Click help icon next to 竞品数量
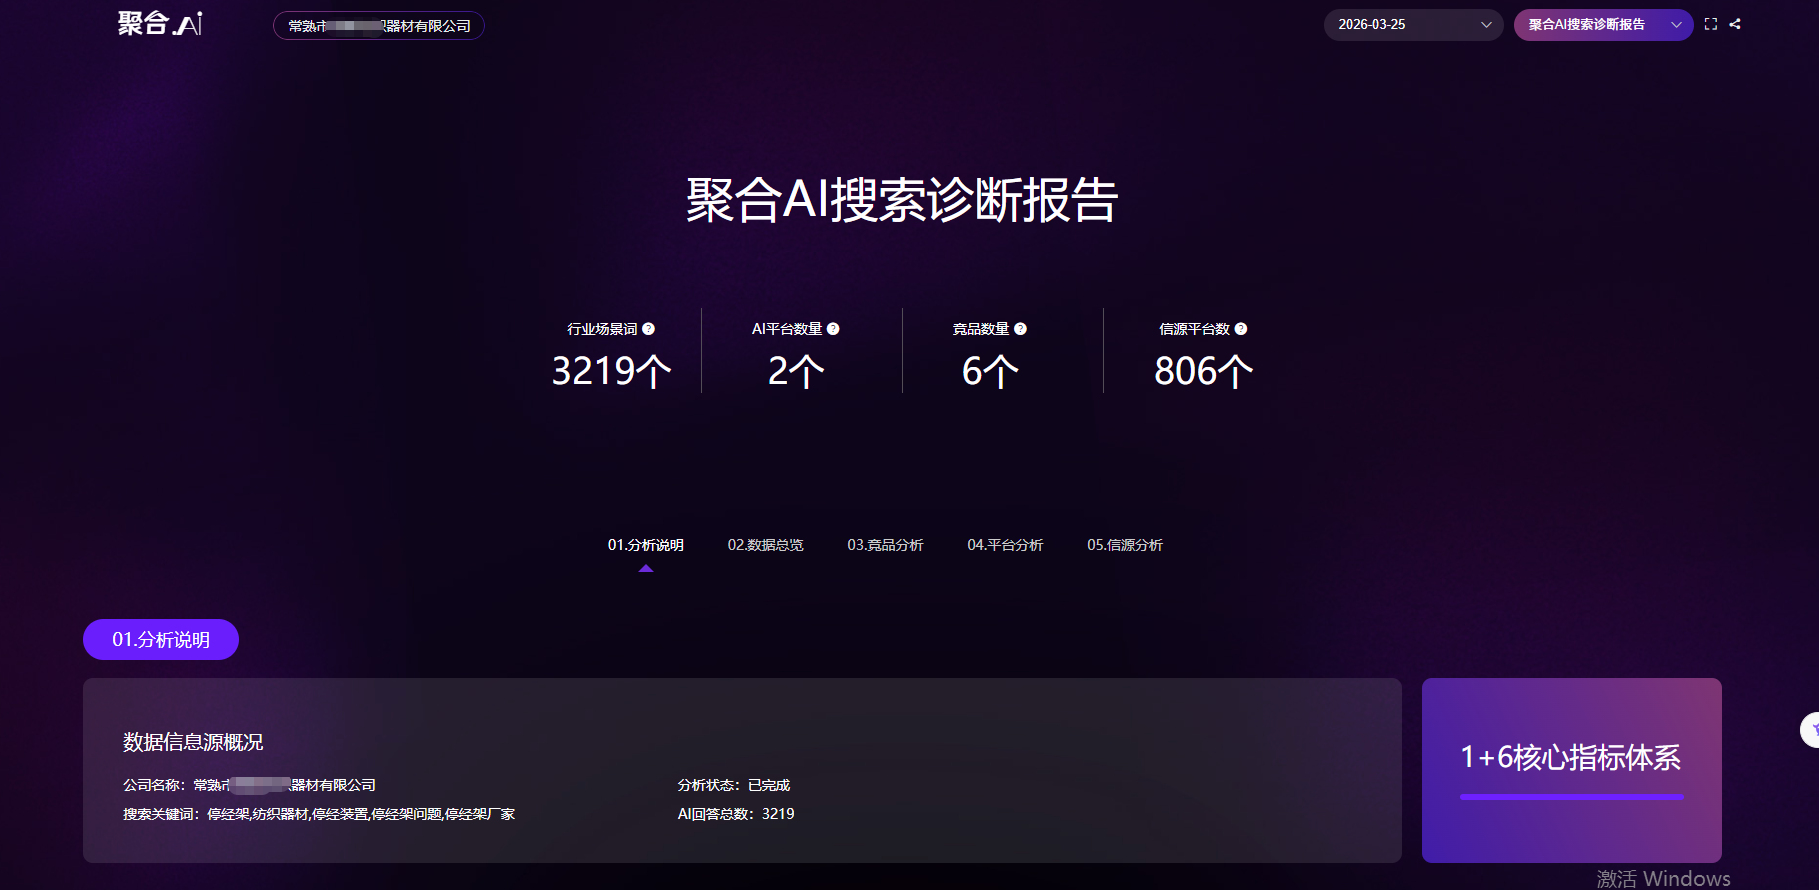This screenshot has width=1819, height=890. click(1020, 329)
